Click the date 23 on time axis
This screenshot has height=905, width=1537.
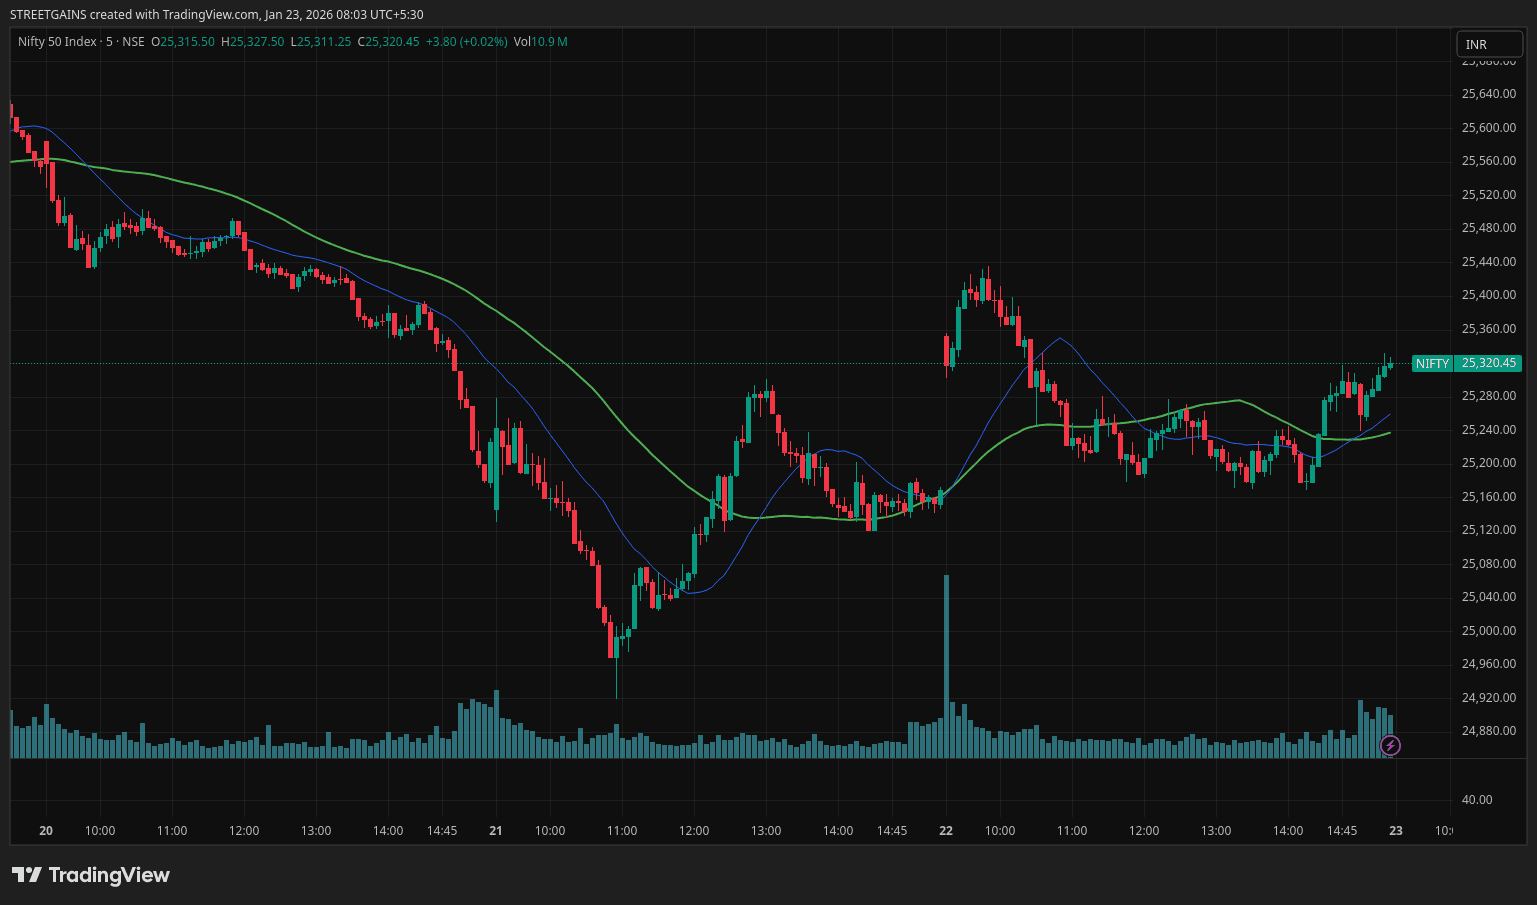(x=1396, y=830)
